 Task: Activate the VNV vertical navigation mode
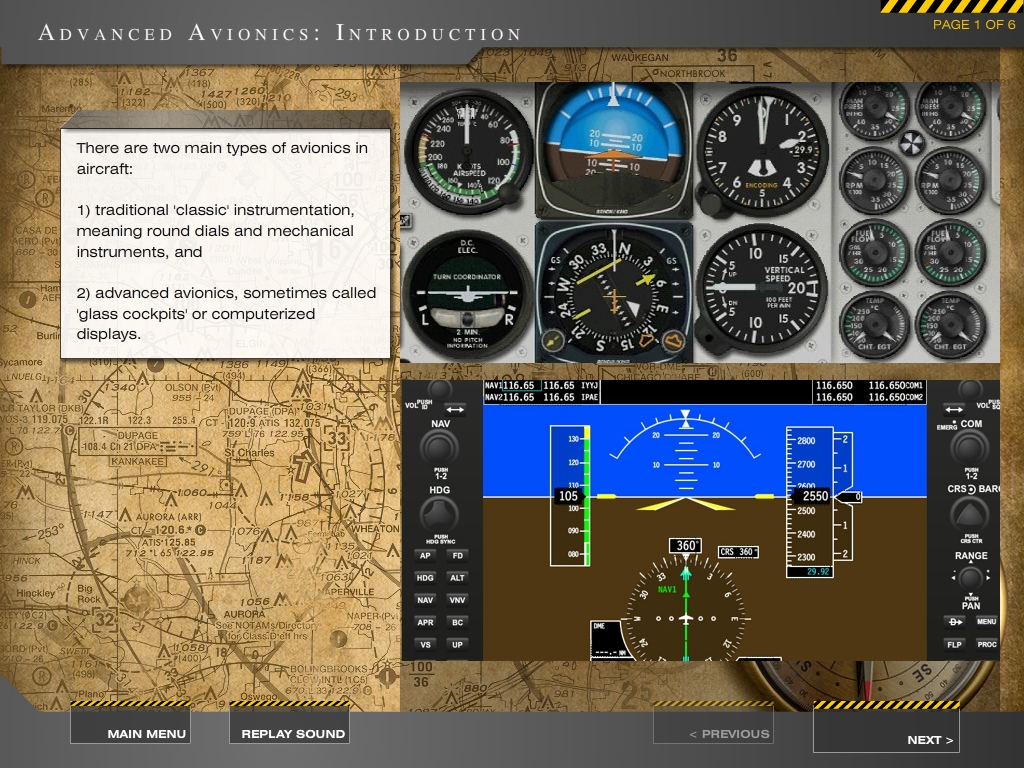point(457,599)
